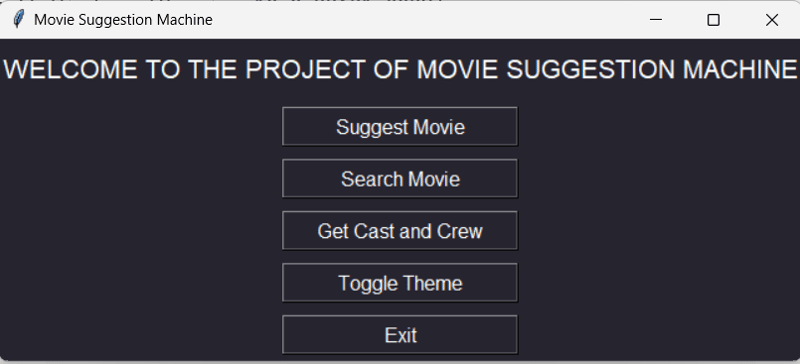Image resolution: width=800 pixels, height=364 pixels.
Task: Open the window system menu feather icon
Action: (18, 20)
